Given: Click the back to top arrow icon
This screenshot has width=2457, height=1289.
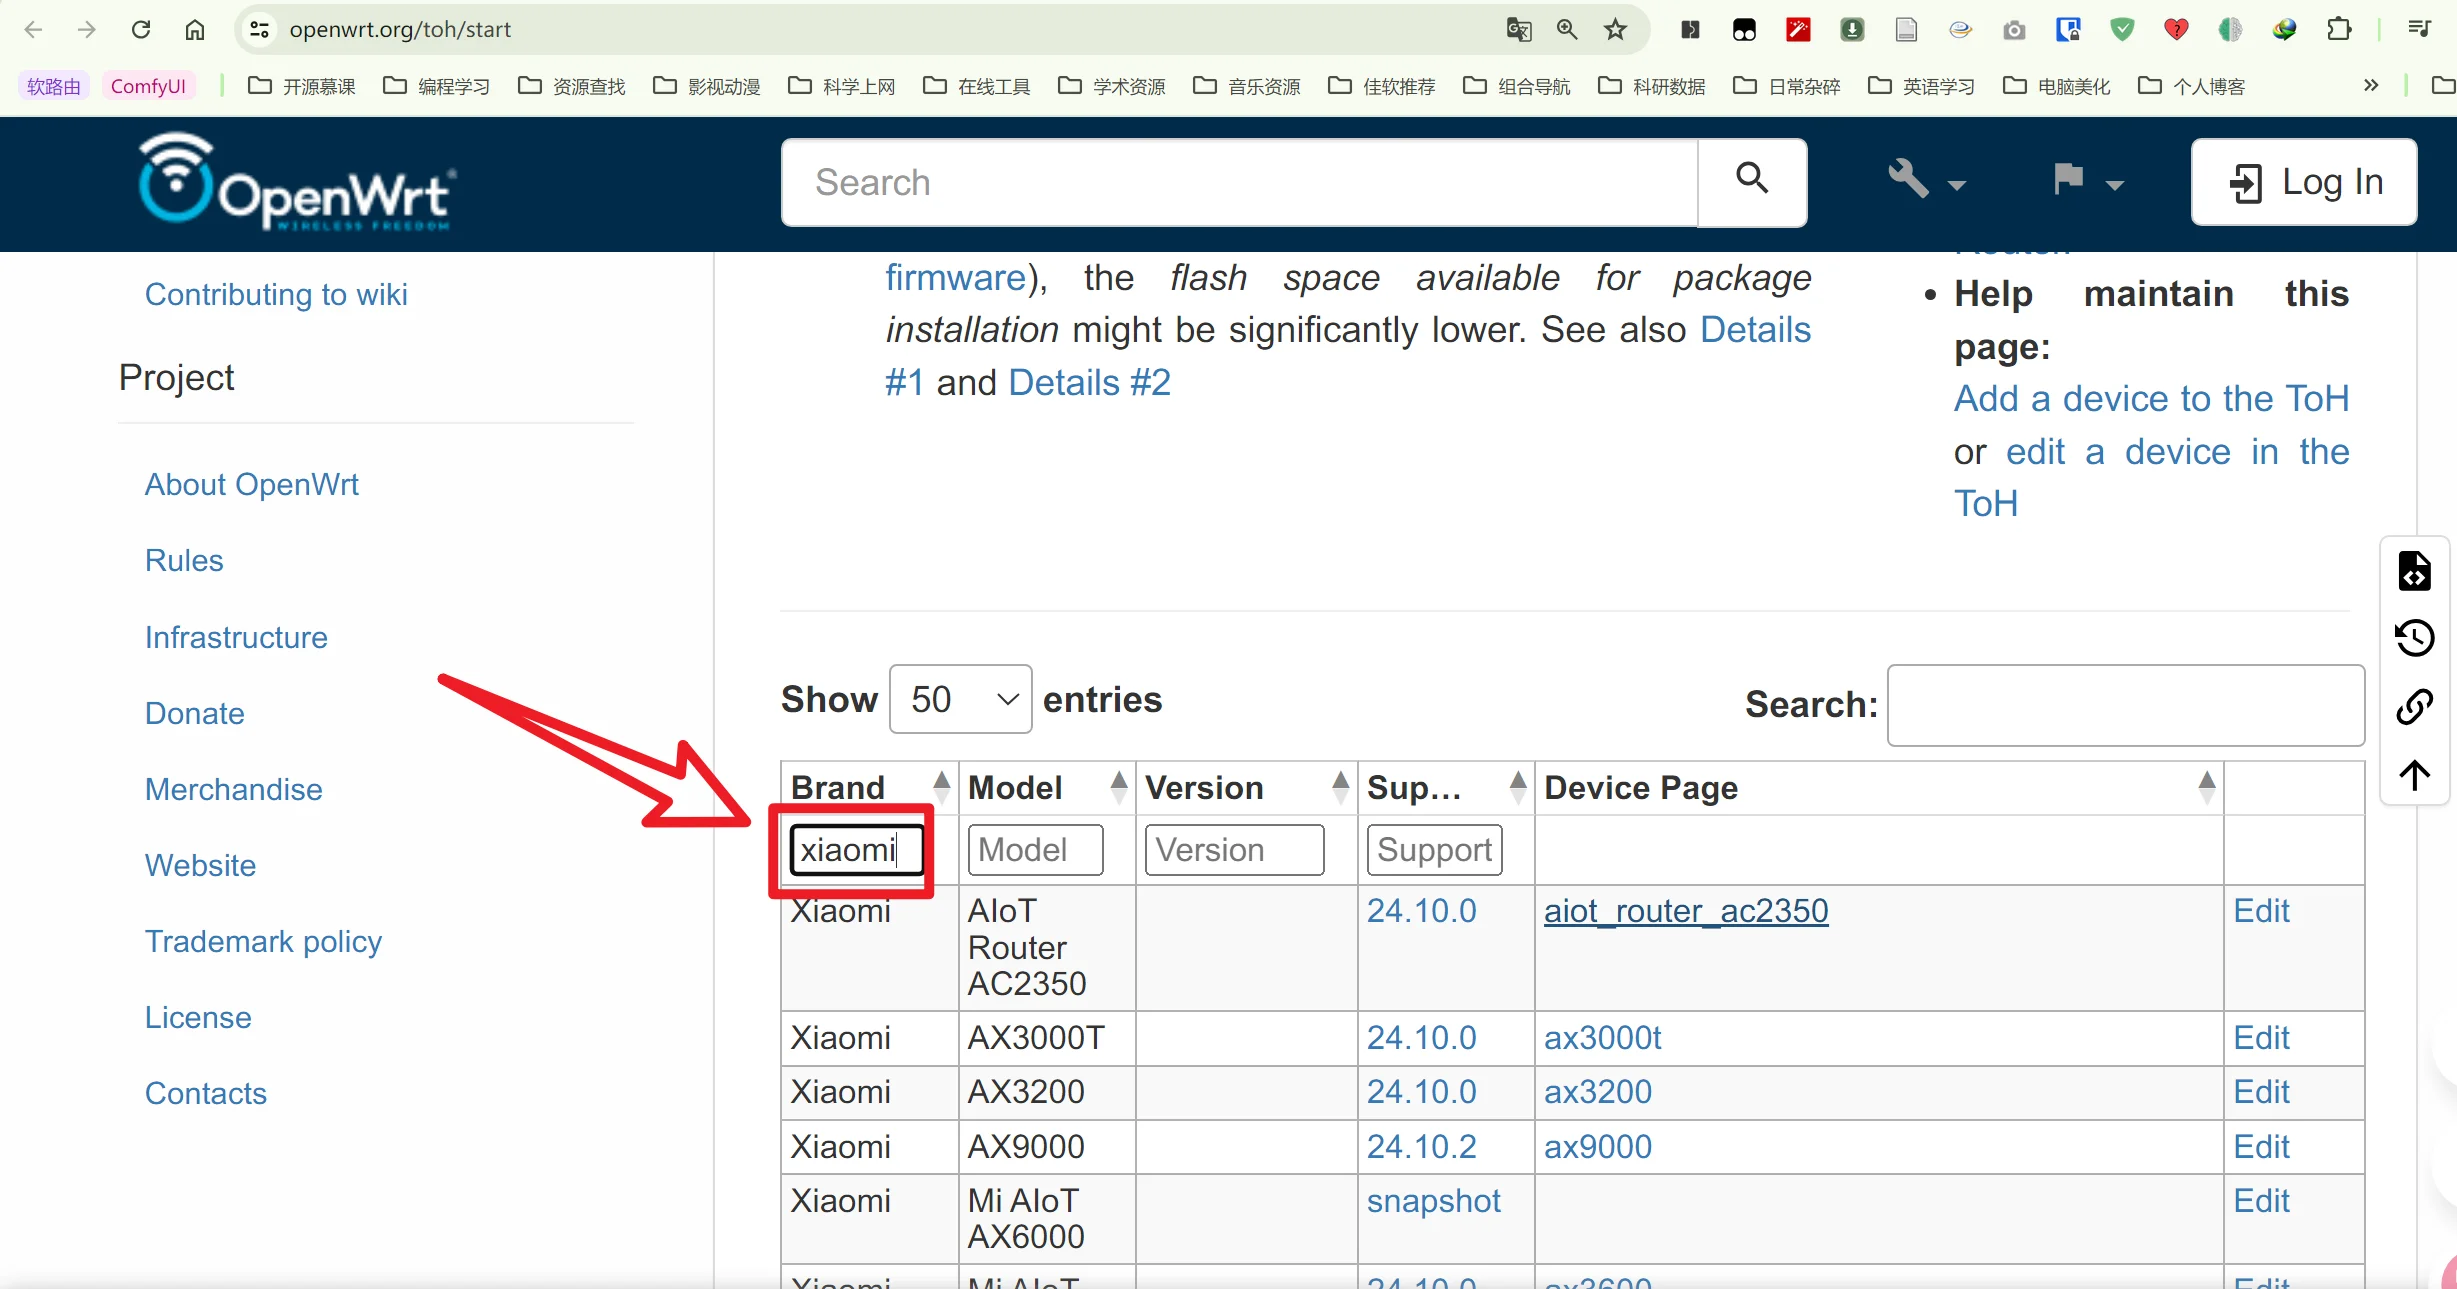Looking at the screenshot, I should (2414, 774).
